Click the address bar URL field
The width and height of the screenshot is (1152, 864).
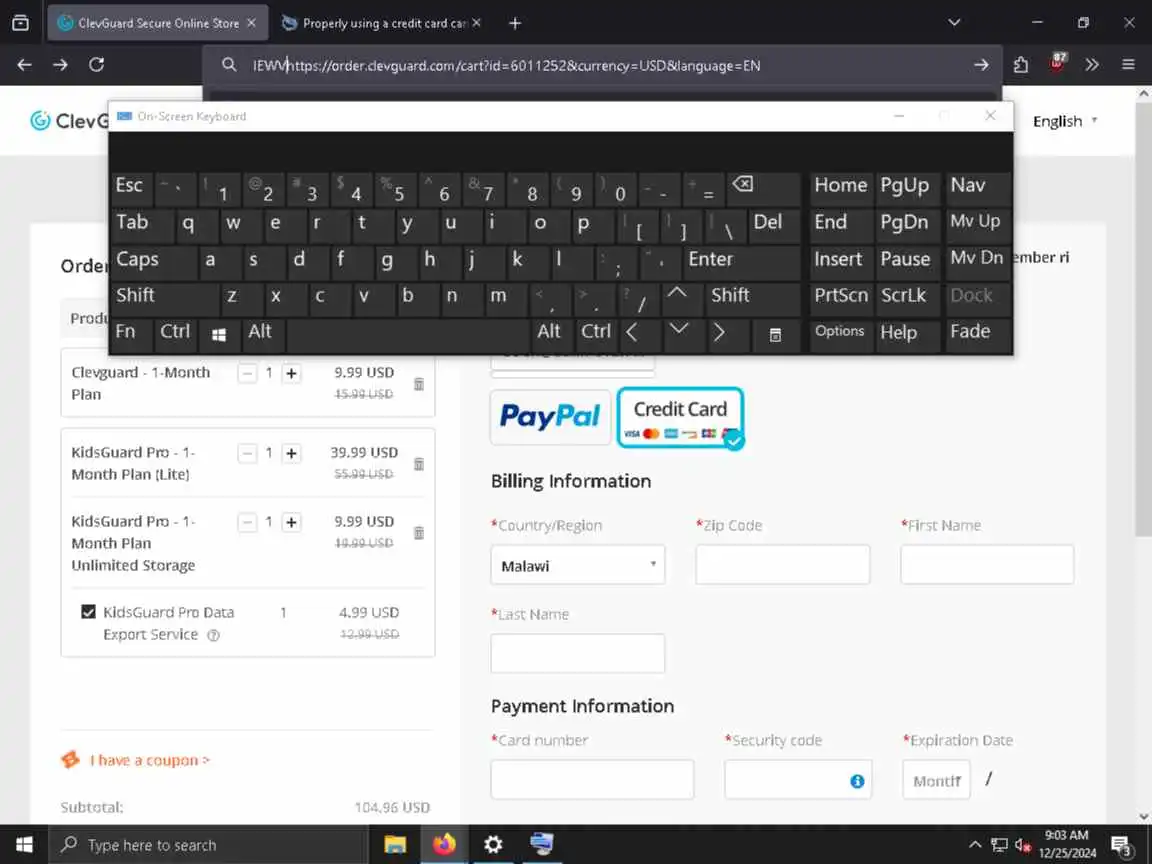click(602, 65)
